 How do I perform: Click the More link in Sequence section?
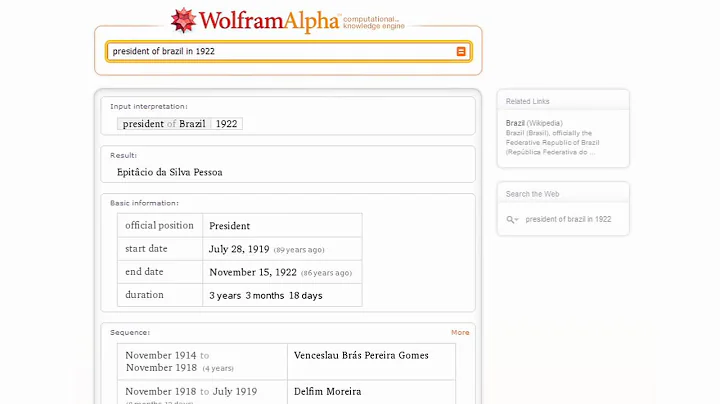click(x=460, y=332)
